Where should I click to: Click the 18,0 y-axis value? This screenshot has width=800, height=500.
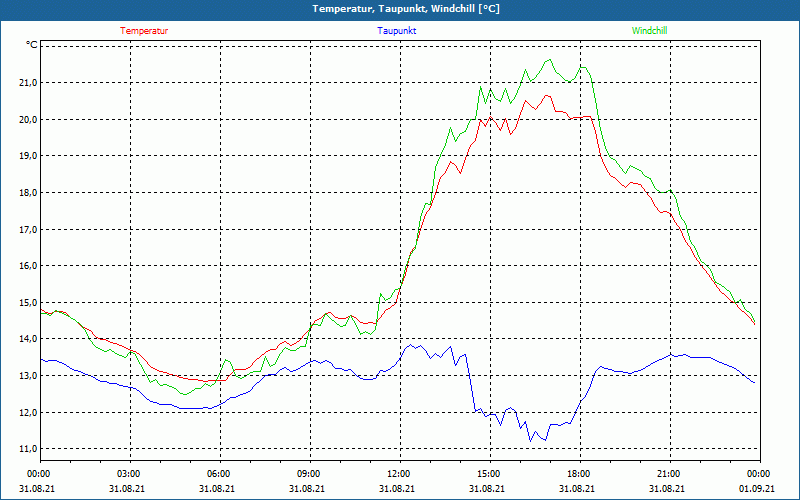click(x=29, y=192)
